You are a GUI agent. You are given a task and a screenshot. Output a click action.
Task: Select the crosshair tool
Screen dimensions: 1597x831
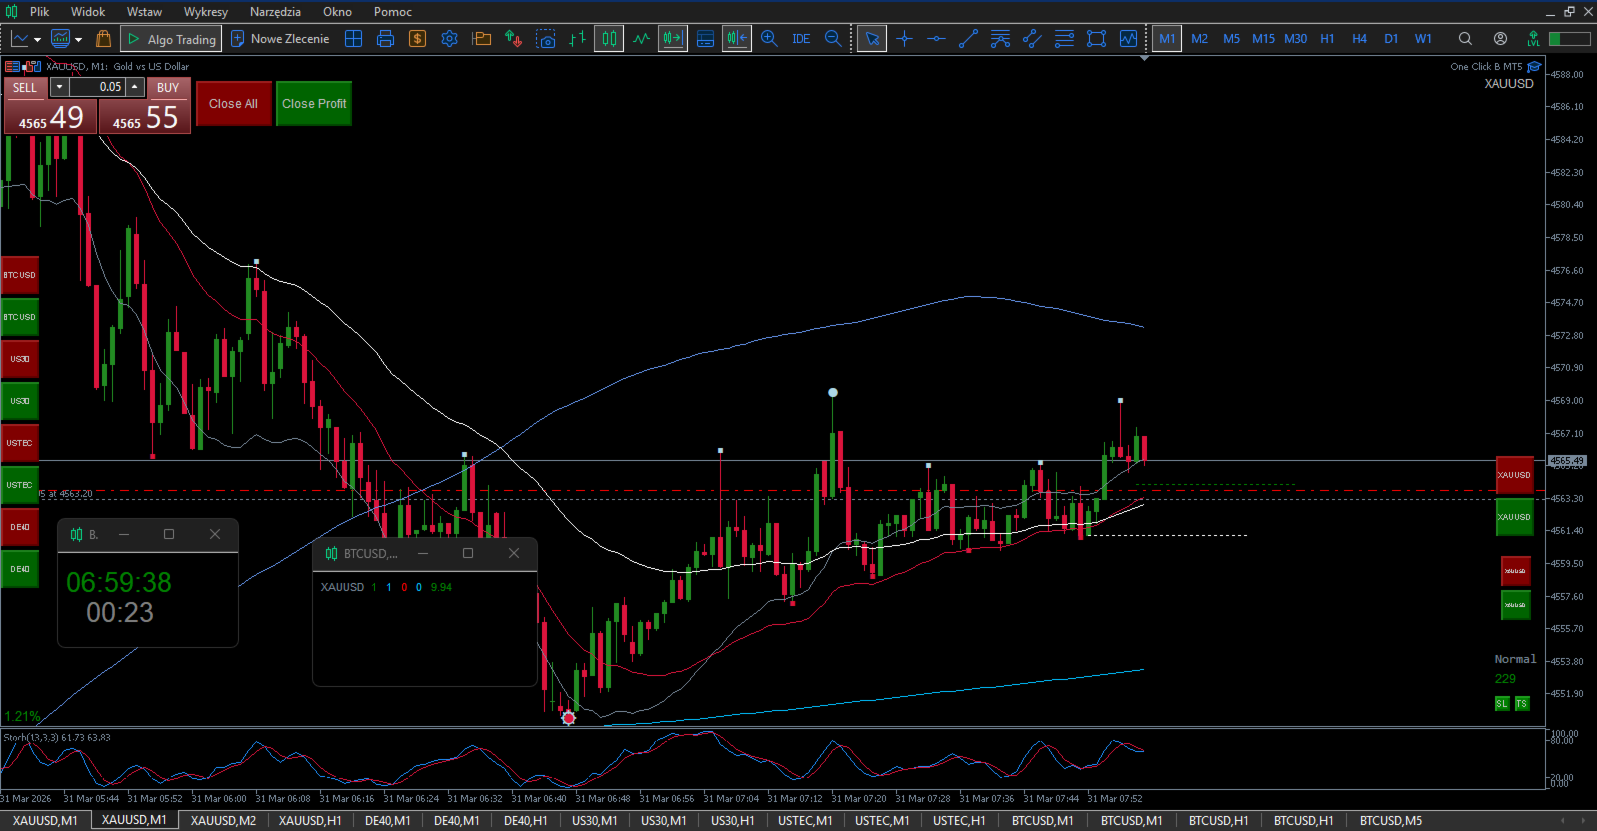pos(904,39)
